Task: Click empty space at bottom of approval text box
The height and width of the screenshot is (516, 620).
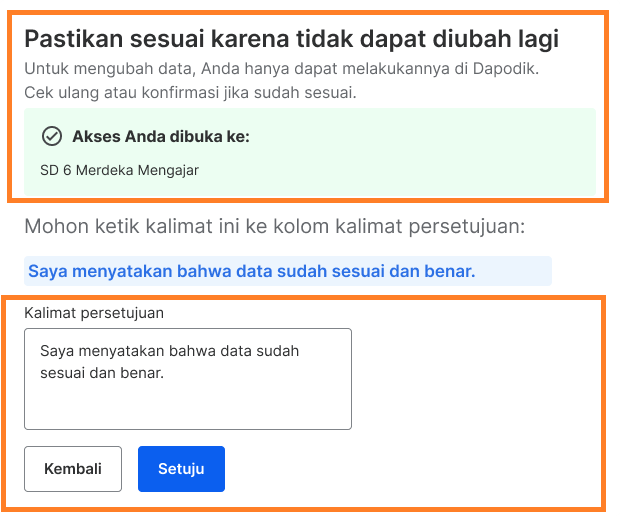Action: point(188,409)
